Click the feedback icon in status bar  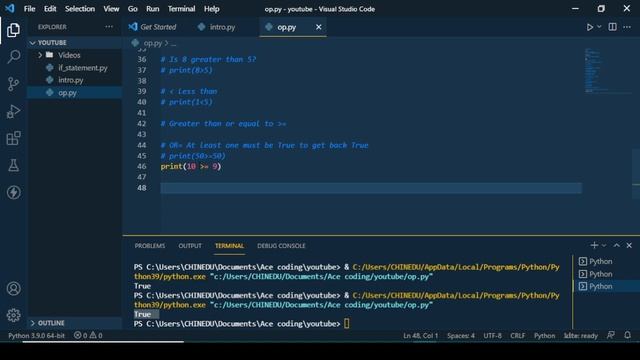611,335
